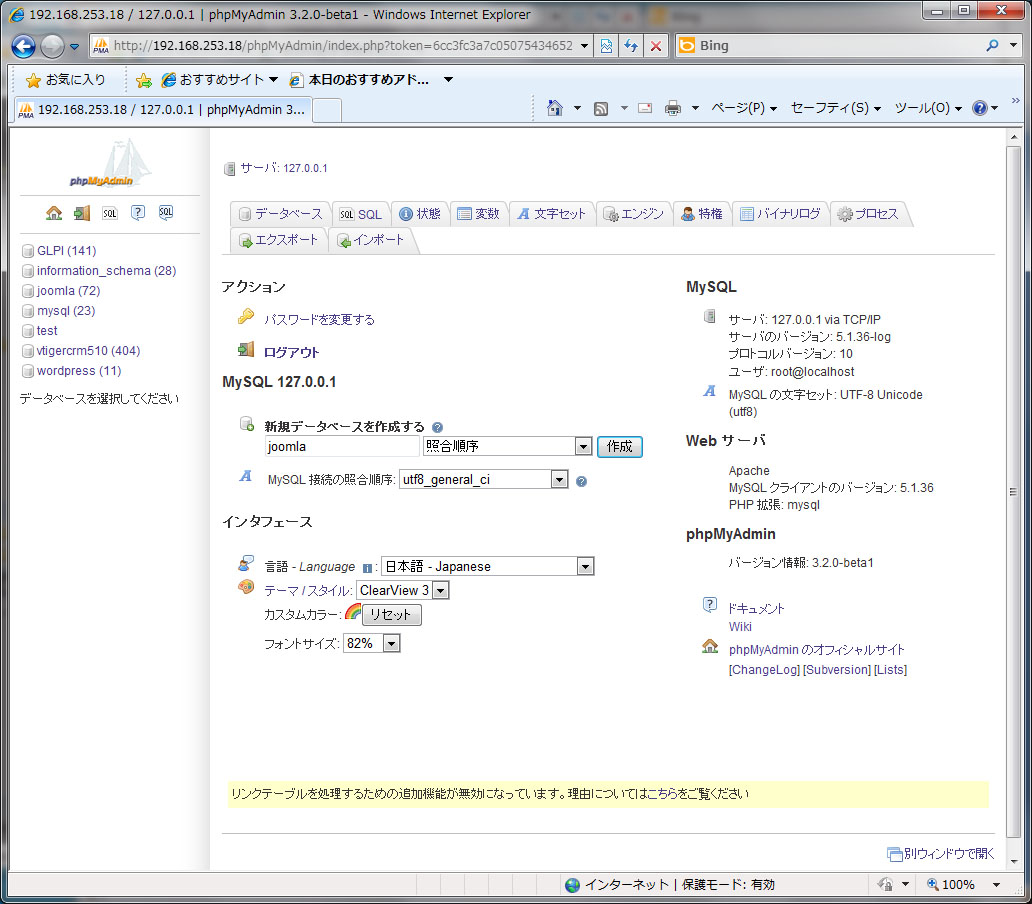This screenshot has width=1032, height=904.
Task: Click the Bing search magnifier icon
Action: (x=993, y=45)
